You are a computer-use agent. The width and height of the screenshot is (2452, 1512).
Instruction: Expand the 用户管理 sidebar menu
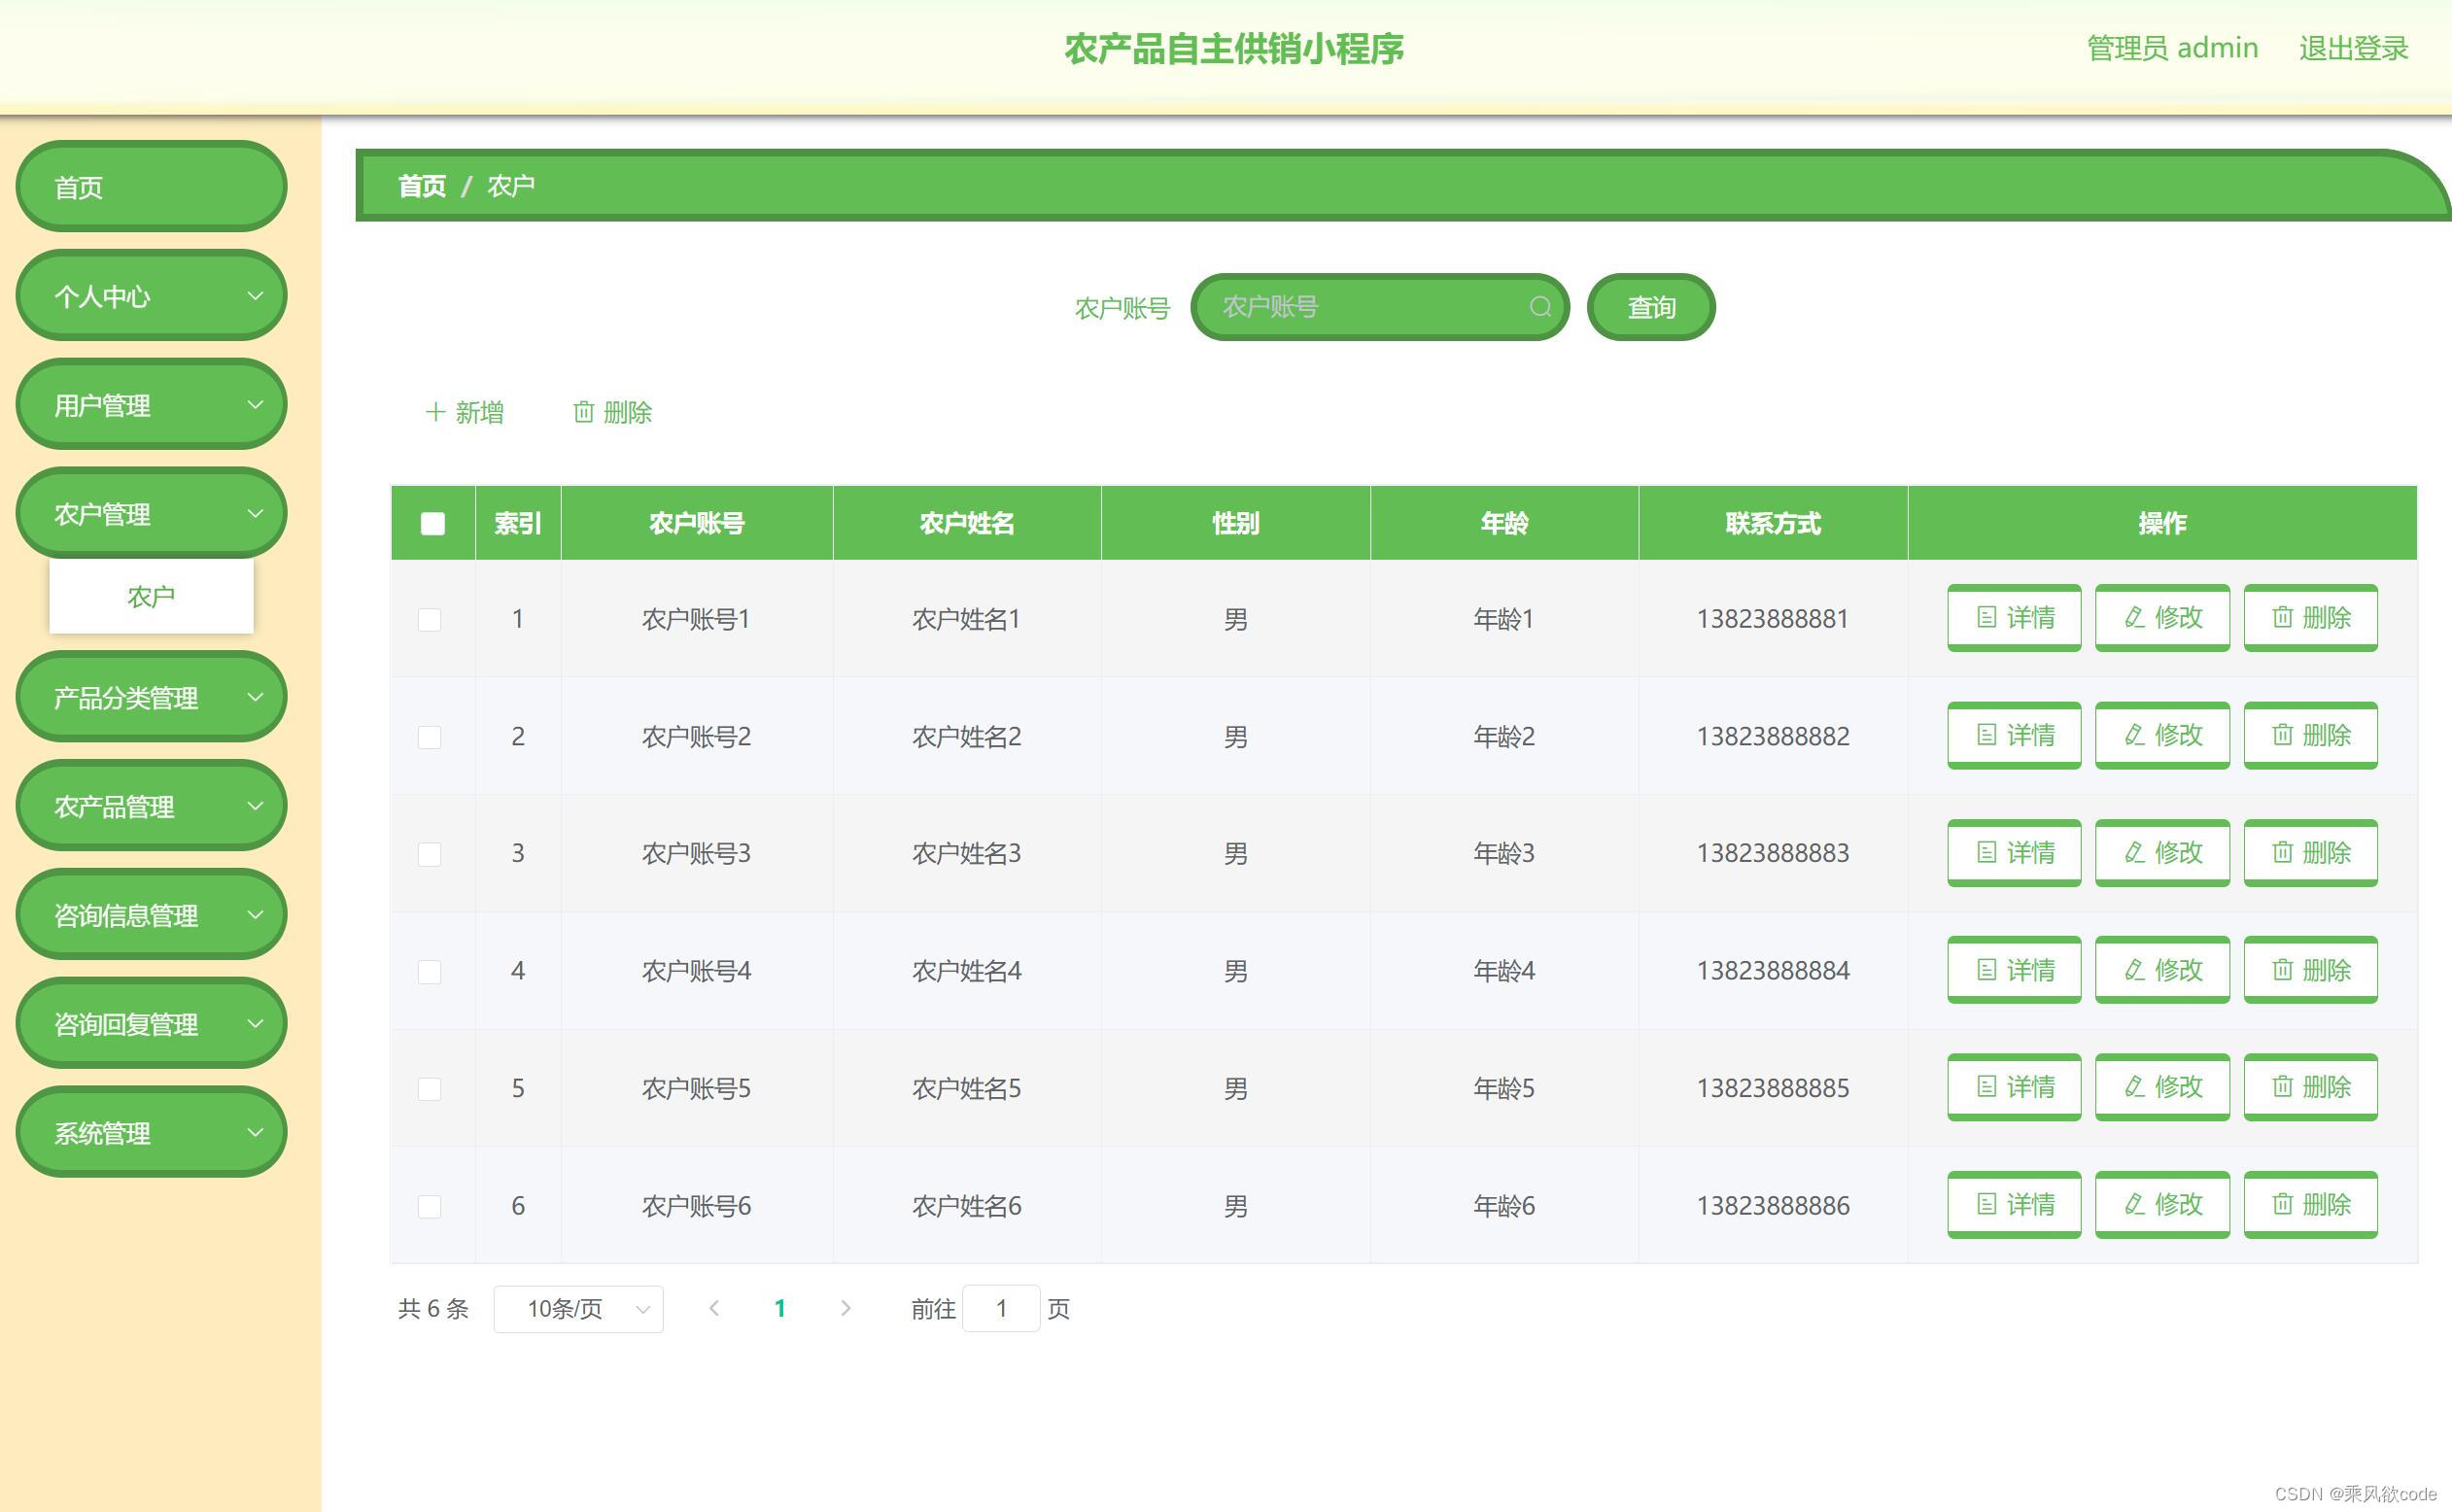click(x=151, y=405)
